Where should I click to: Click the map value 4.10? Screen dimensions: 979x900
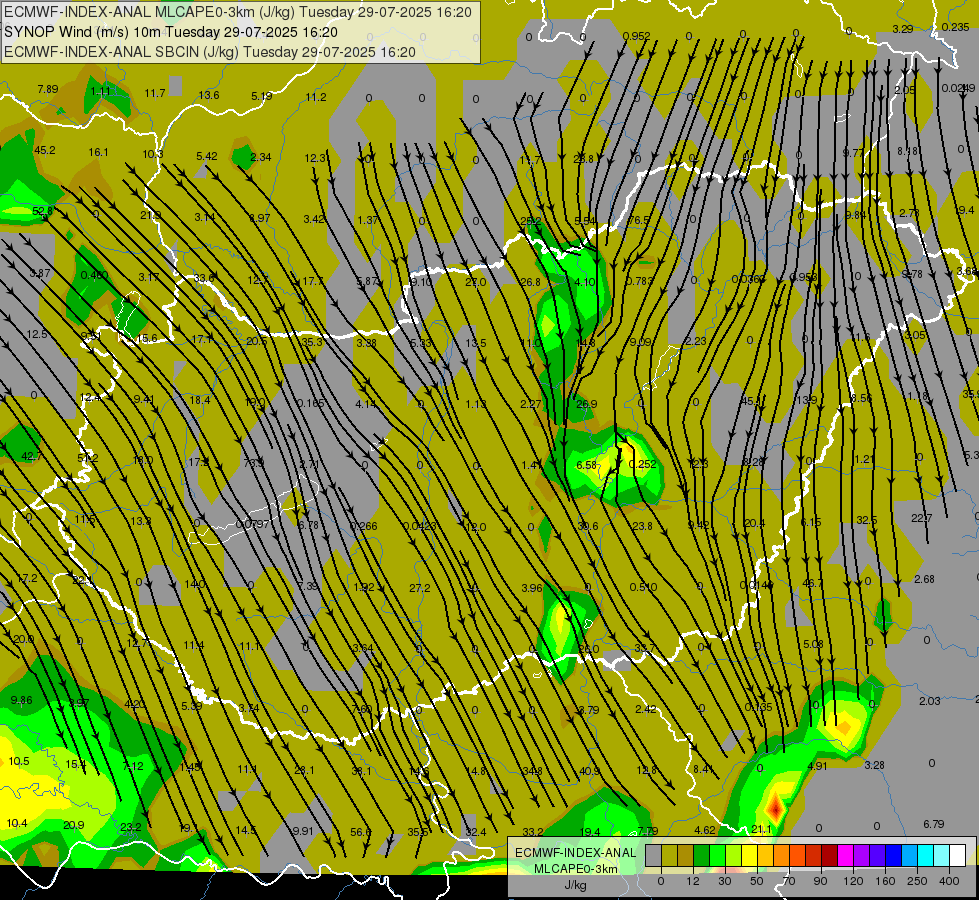pos(584,282)
